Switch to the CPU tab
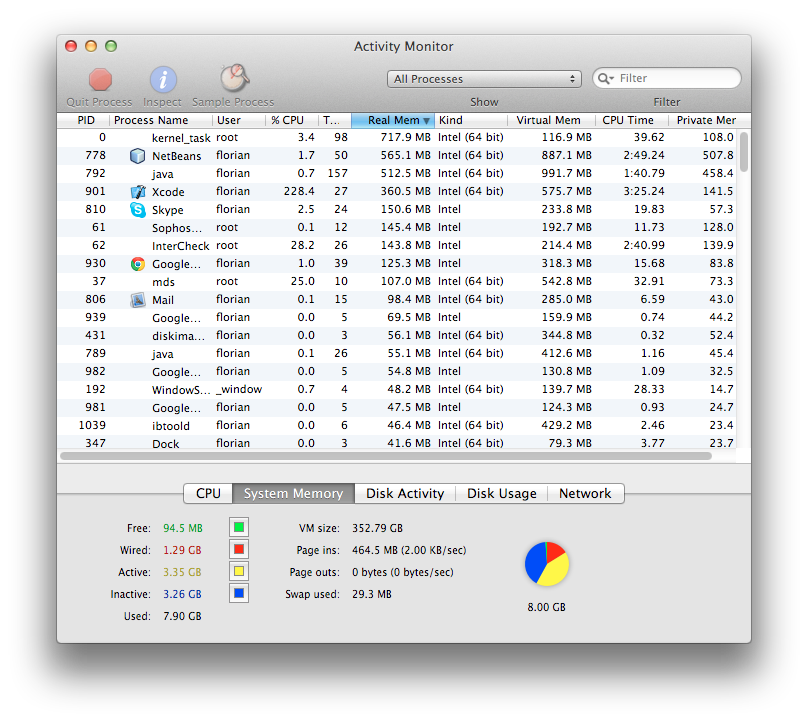The width and height of the screenshot is (808, 722). click(208, 493)
